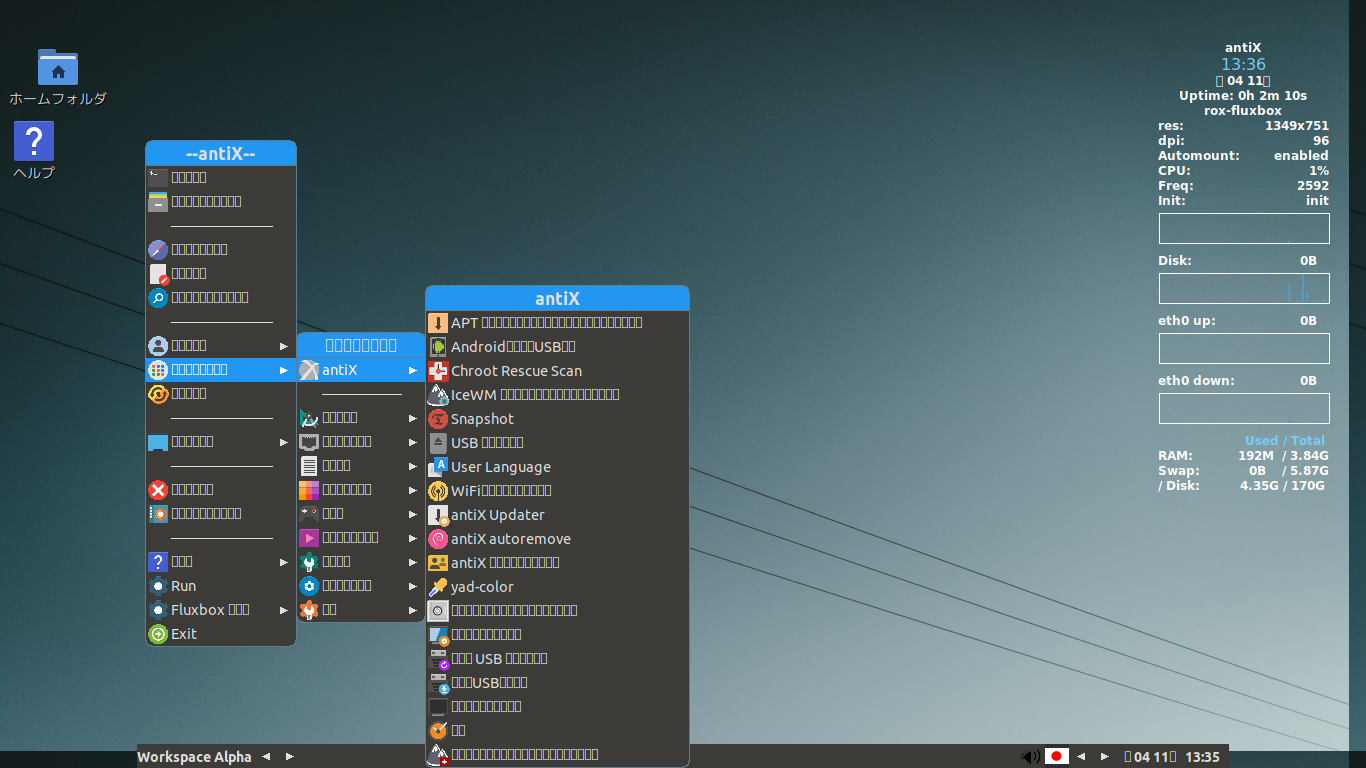Screen dimensions: 1366x768
Task: Expand the blue monitor icon submenu in the main menu
Action: 221,441
